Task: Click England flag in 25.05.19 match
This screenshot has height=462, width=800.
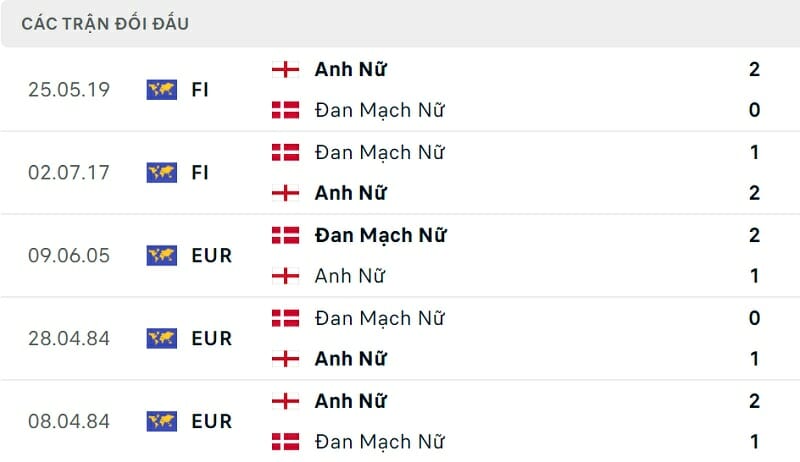Action: [x=285, y=69]
